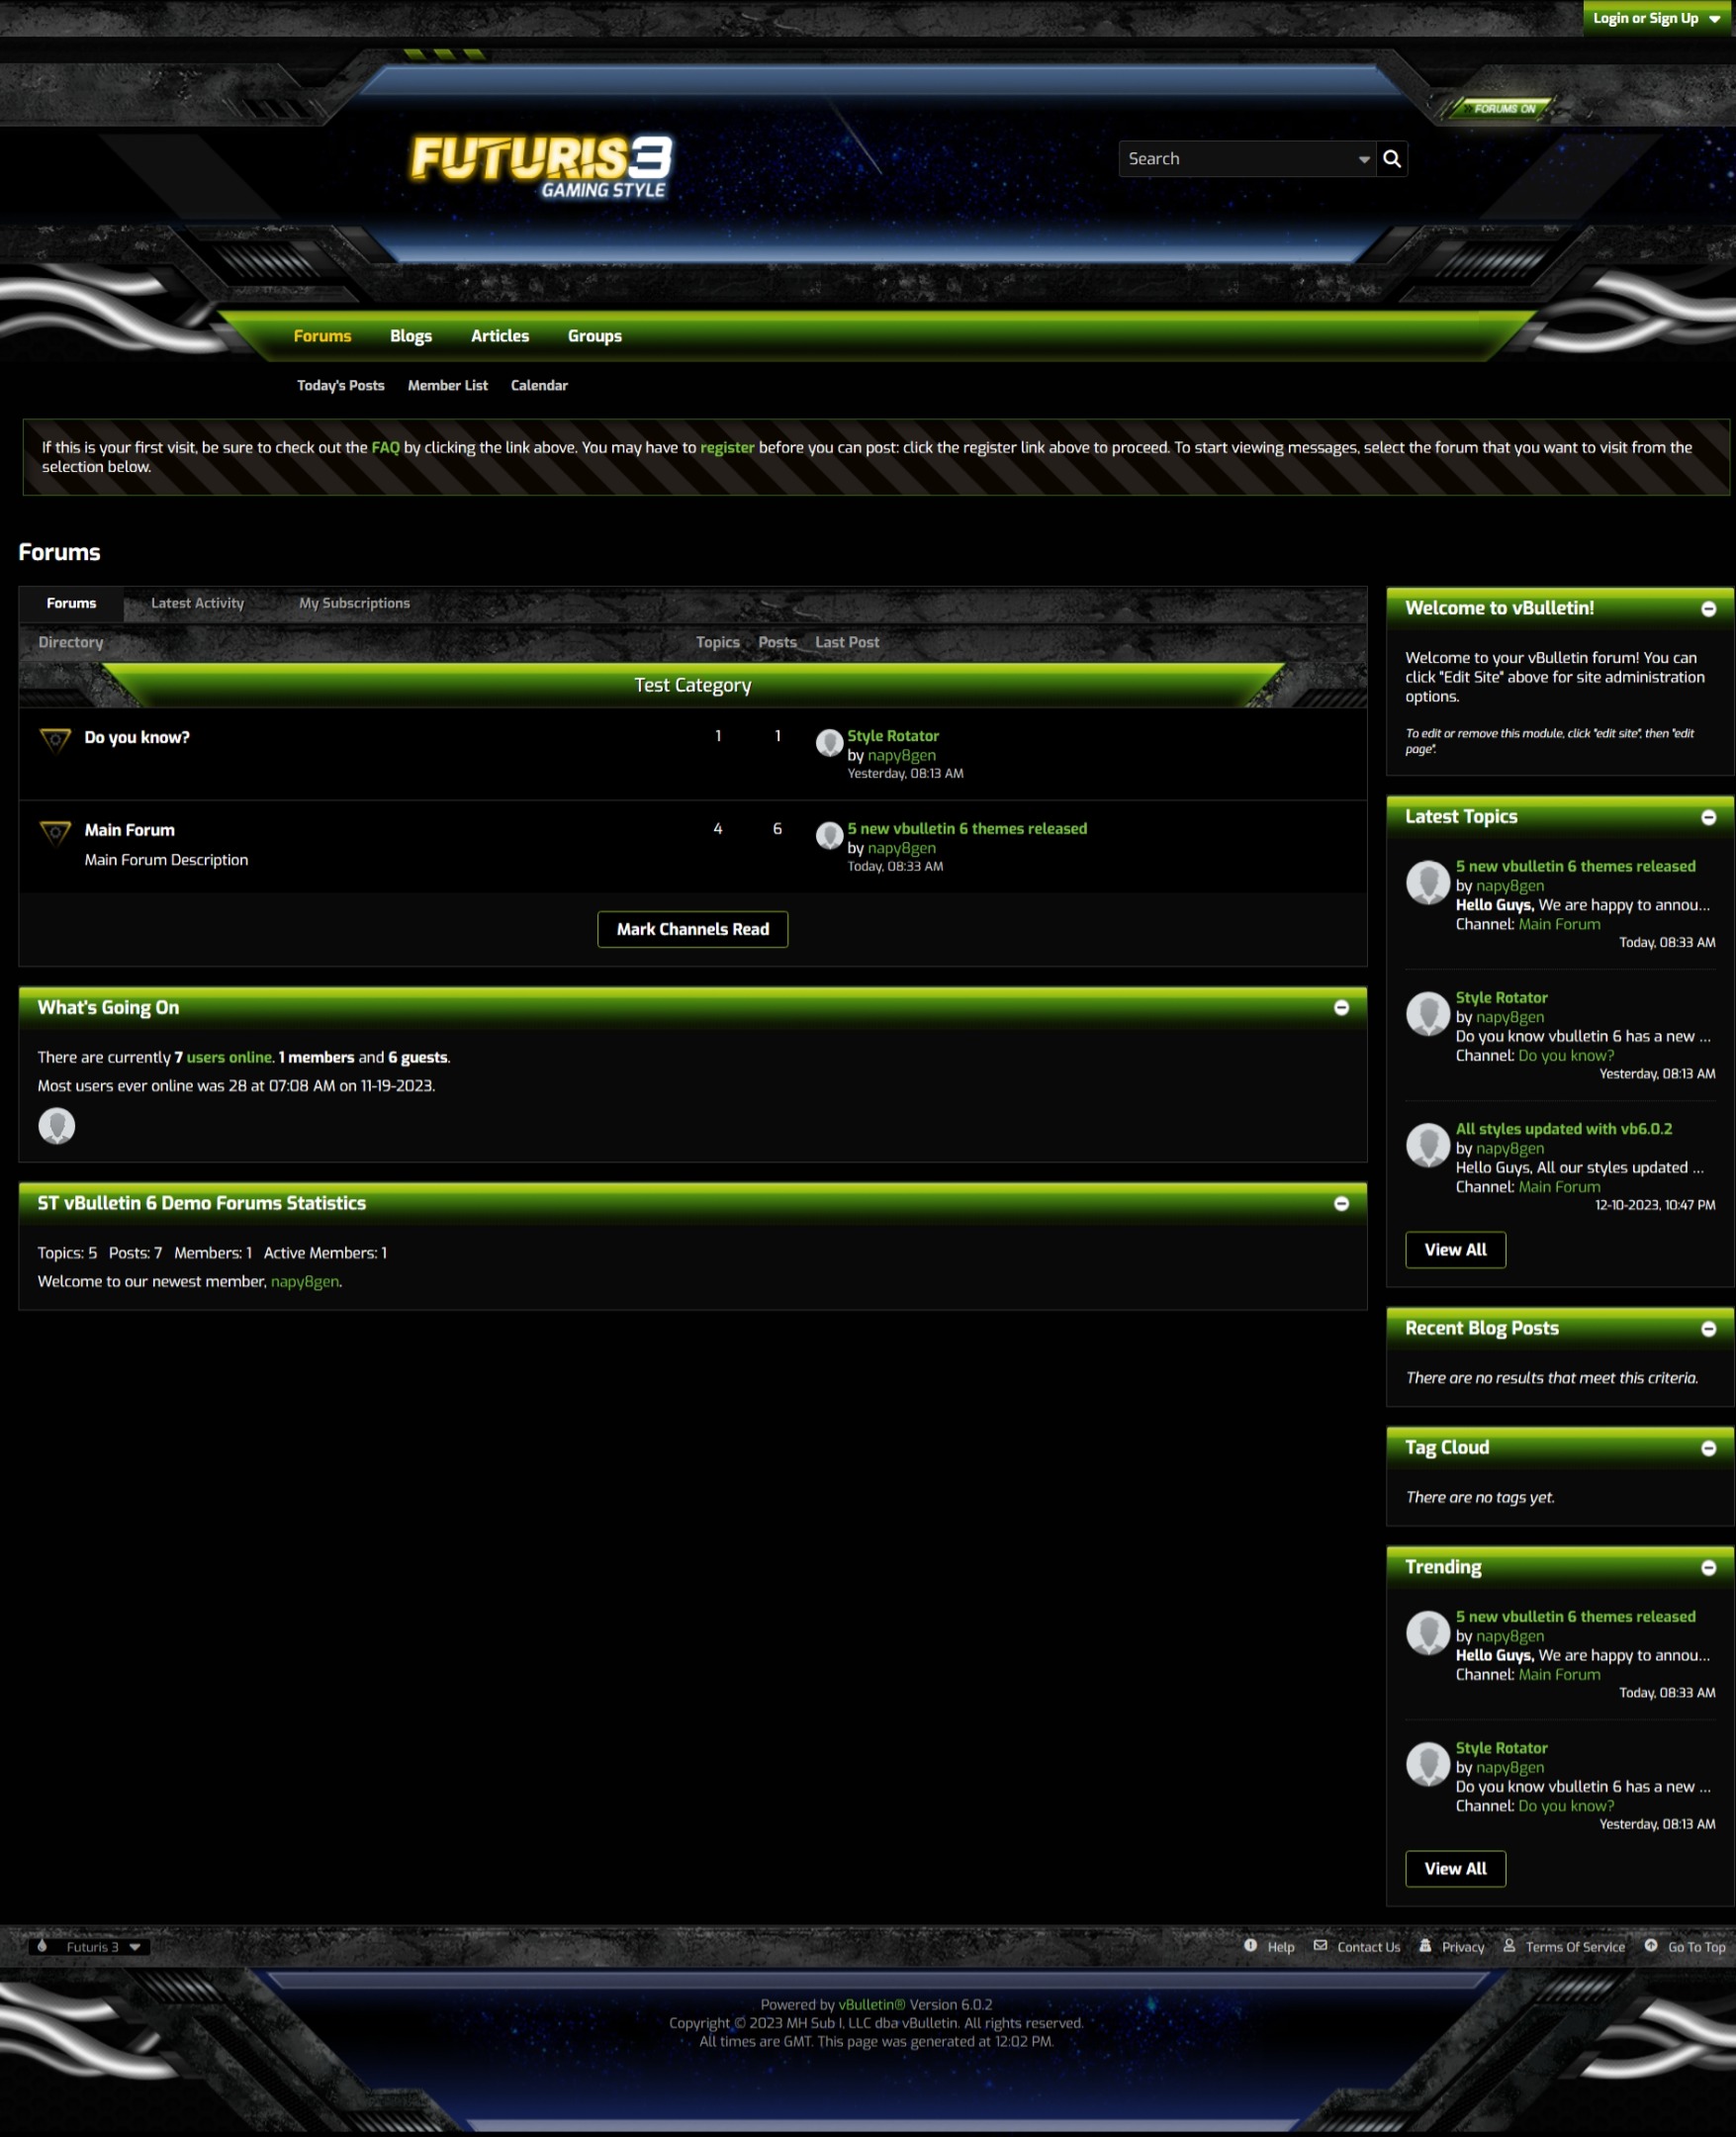This screenshot has height=2137, width=1736.
Task: Collapse the Recent Blog Posts module
Action: (1708, 1329)
